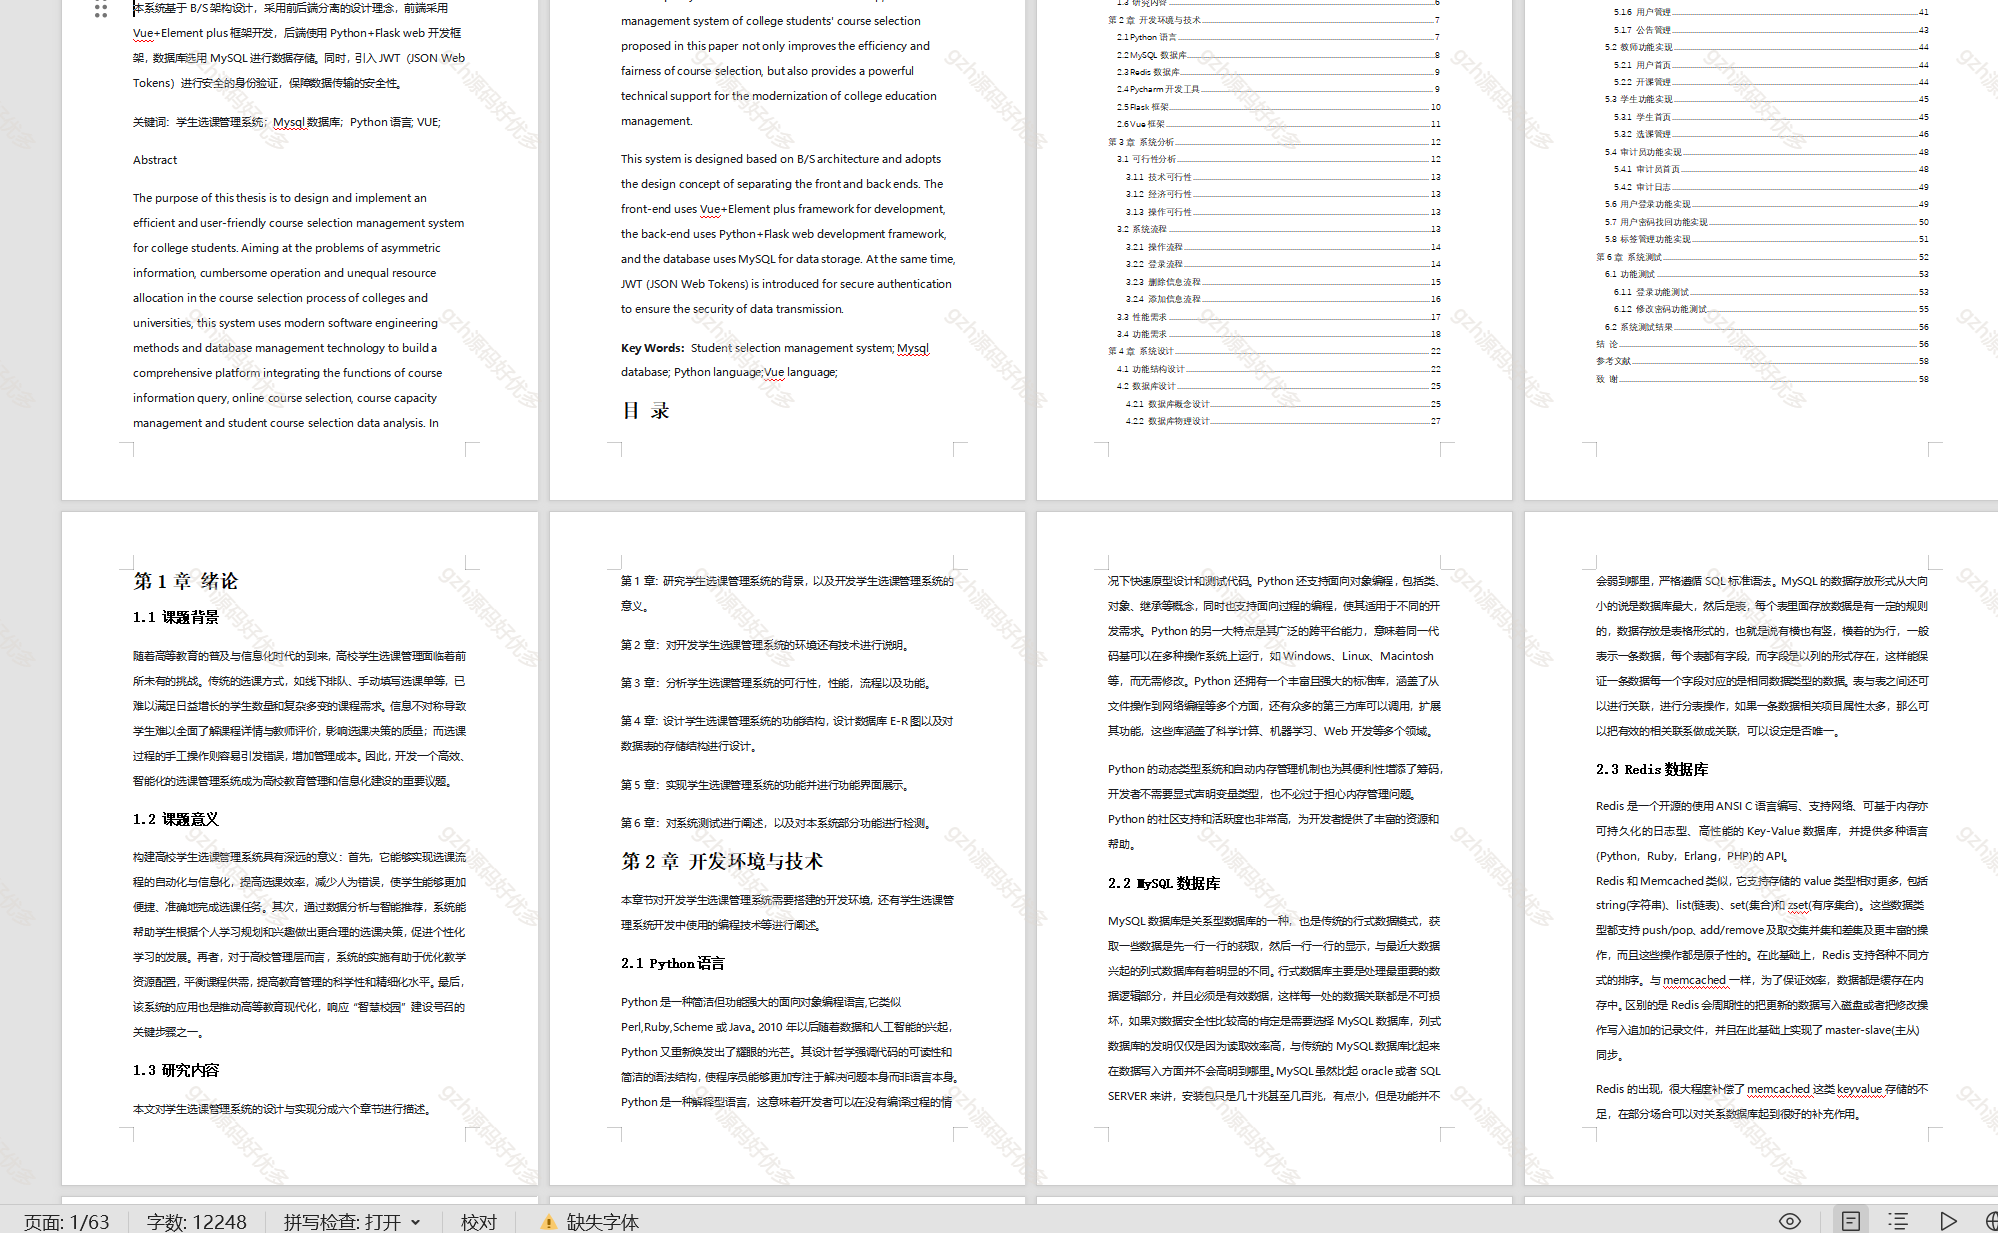Click the 2.3 Redis 数据库 heading
1998x1233 pixels.
point(1651,769)
